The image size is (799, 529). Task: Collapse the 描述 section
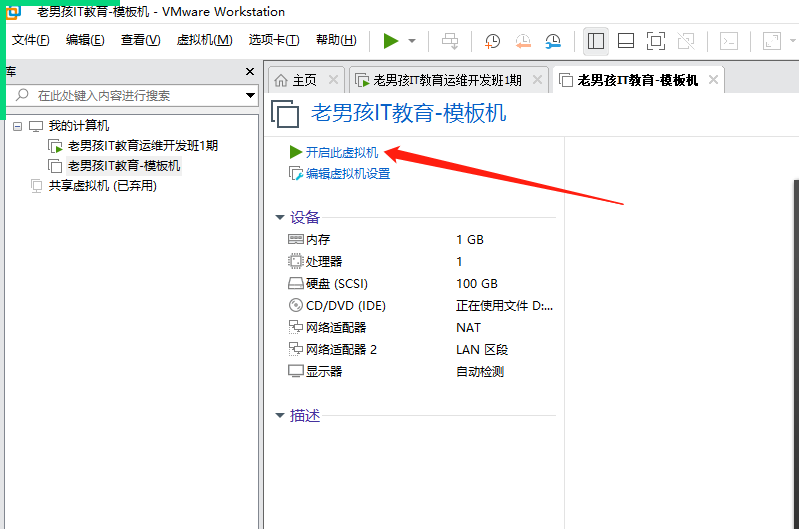click(280, 415)
